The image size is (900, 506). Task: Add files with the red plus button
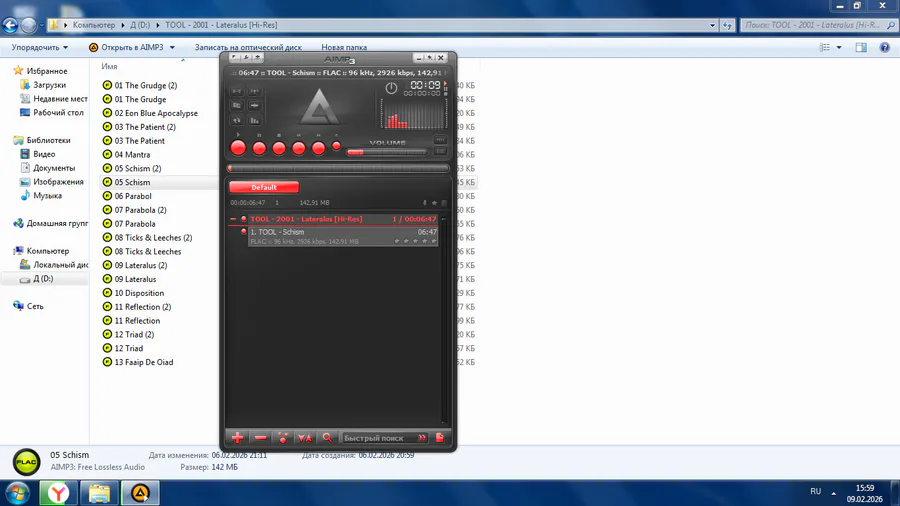[238, 438]
